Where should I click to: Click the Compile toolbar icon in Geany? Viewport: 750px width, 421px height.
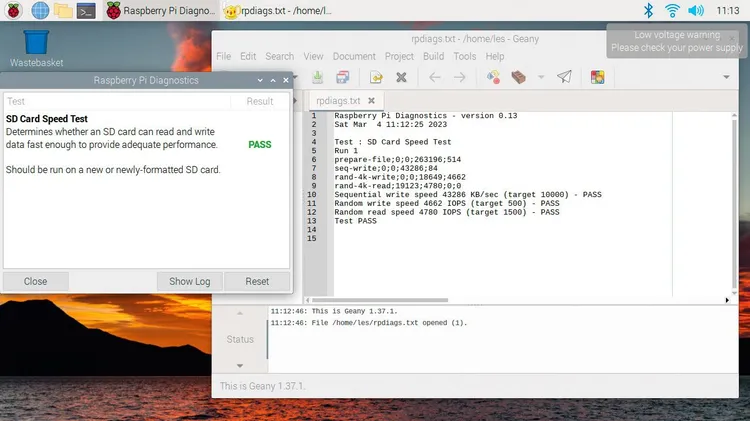click(493, 77)
